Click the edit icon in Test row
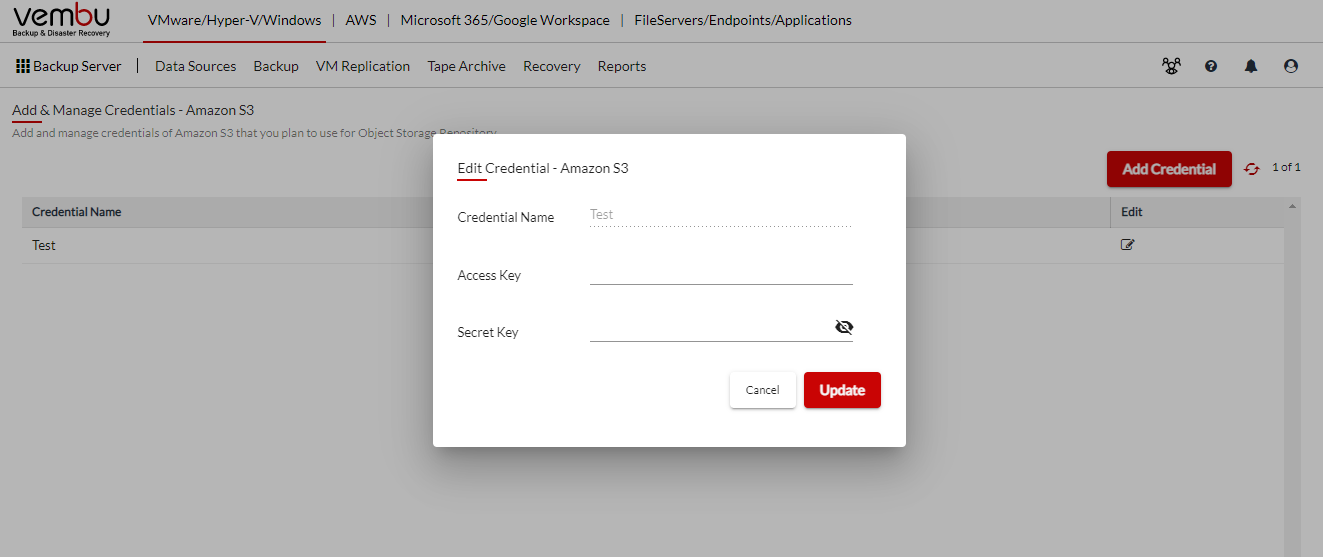The height and width of the screenshot is (557, 1323). coord(1128,244)
